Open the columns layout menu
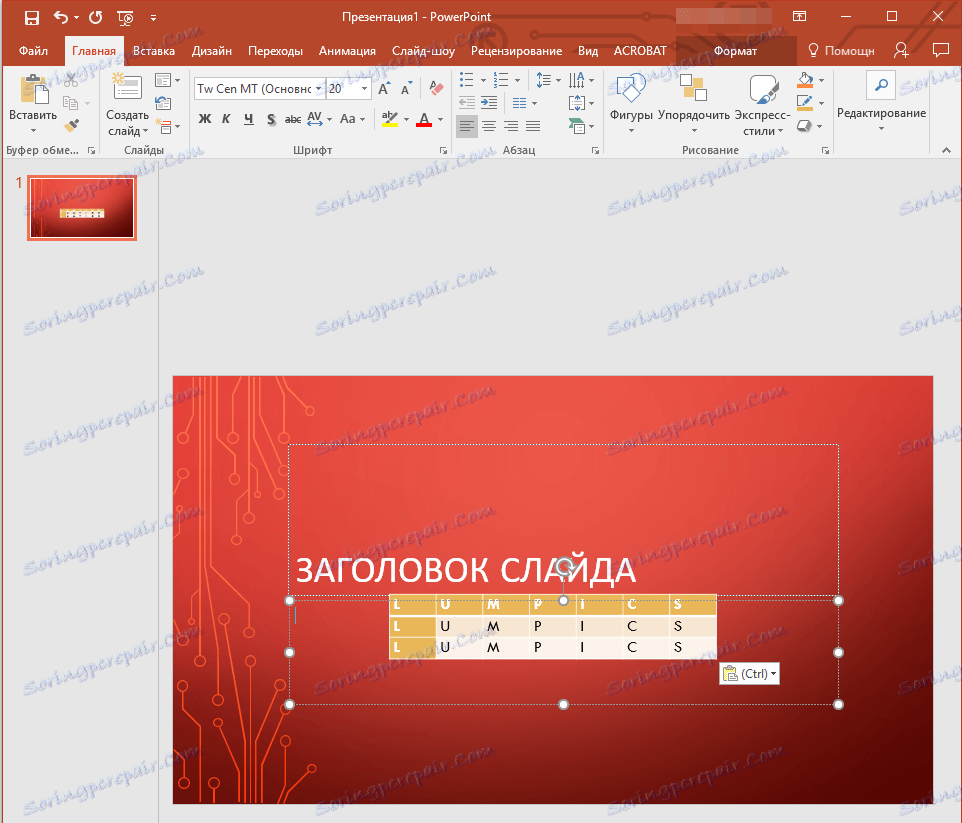The width and height of the screenshot is (962, 823). click(x=524, y=102)
